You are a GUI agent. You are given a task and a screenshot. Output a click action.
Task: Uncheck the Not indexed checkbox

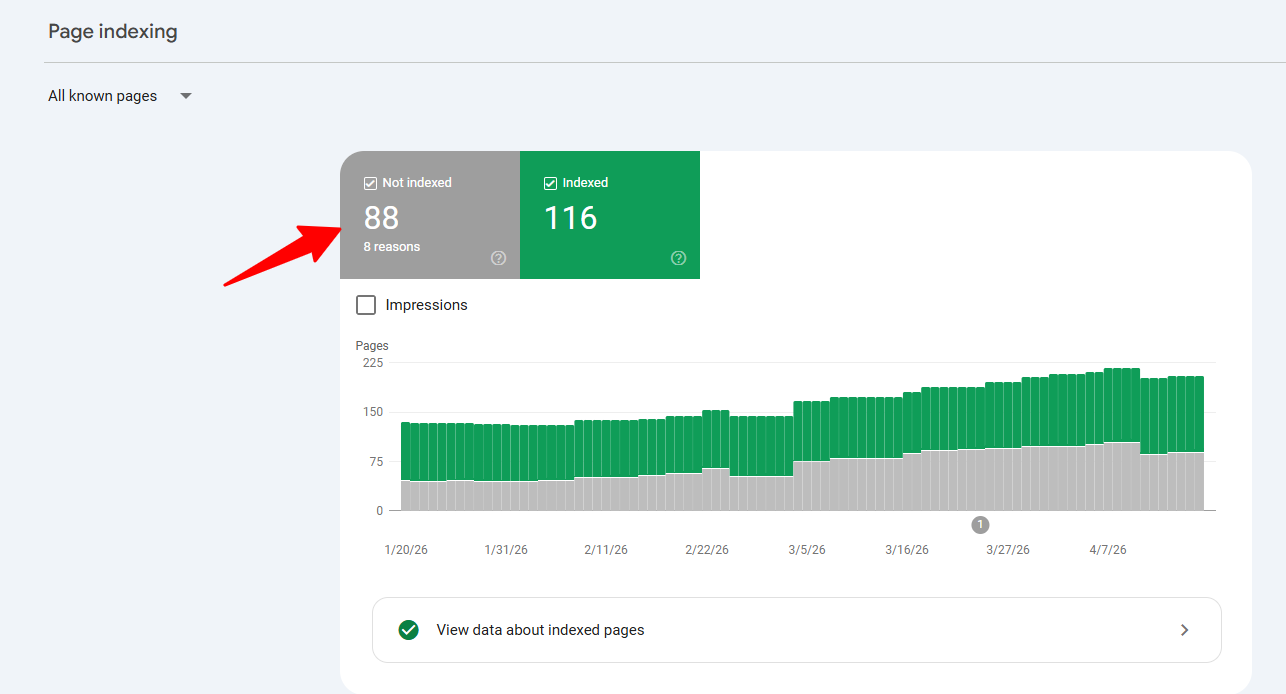(370, 183)
